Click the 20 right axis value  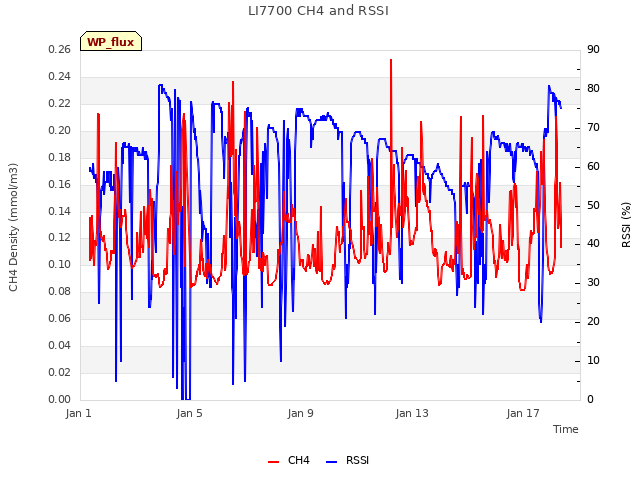coord(593,322)
